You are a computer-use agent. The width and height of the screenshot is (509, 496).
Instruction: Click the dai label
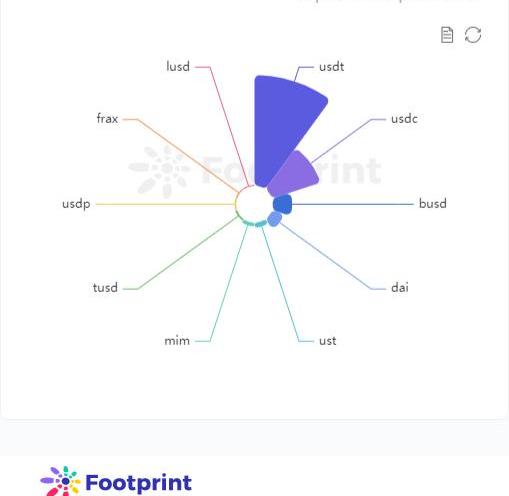(400, 287)
